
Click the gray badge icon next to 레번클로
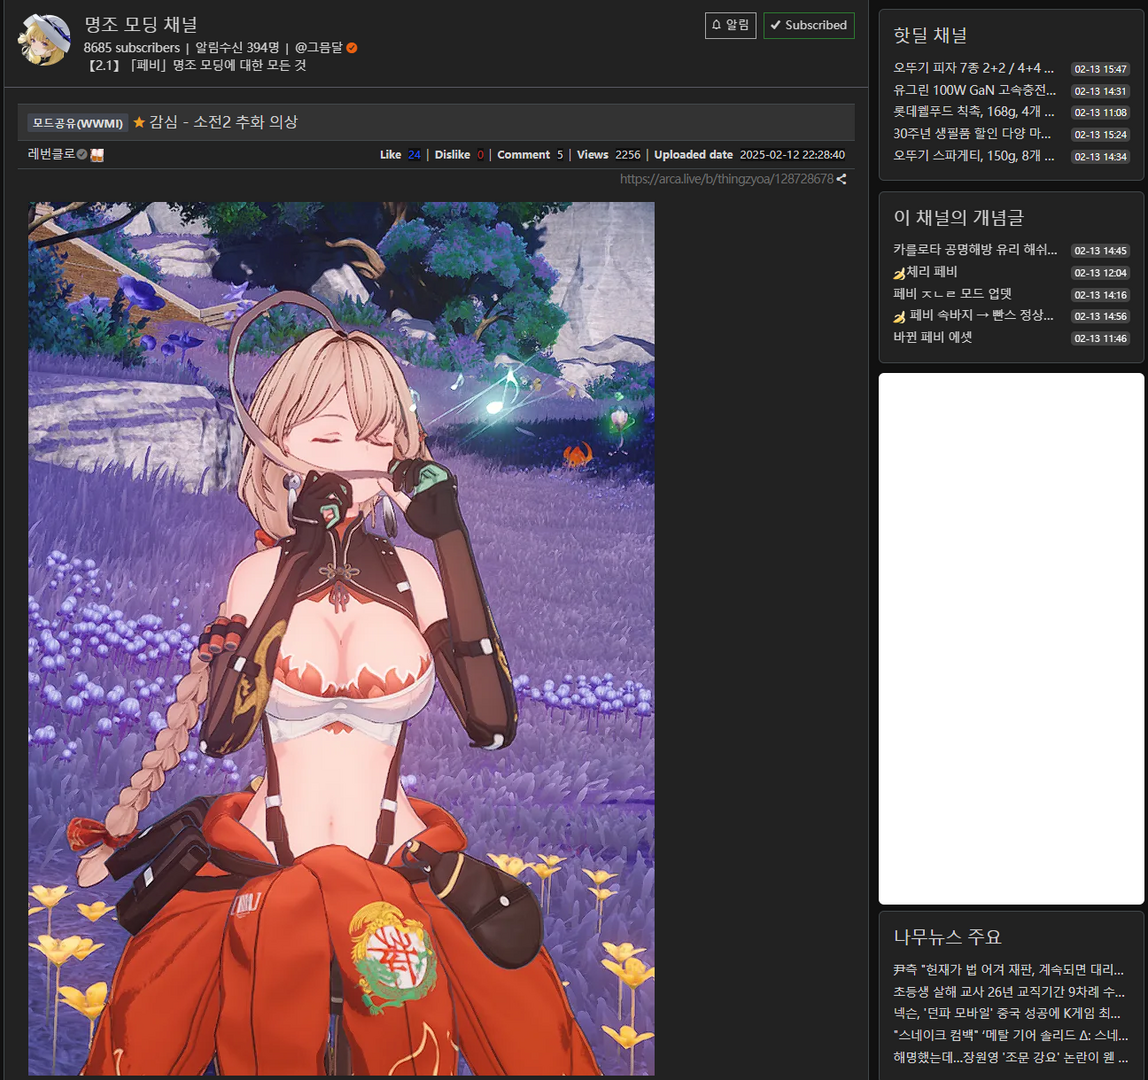click(82, 154)
